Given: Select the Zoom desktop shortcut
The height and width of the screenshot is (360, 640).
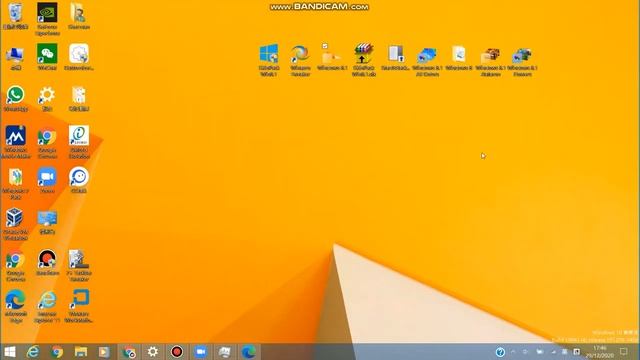Looking at the screenshot, I should pyautogui.click(x=47, y=177).
